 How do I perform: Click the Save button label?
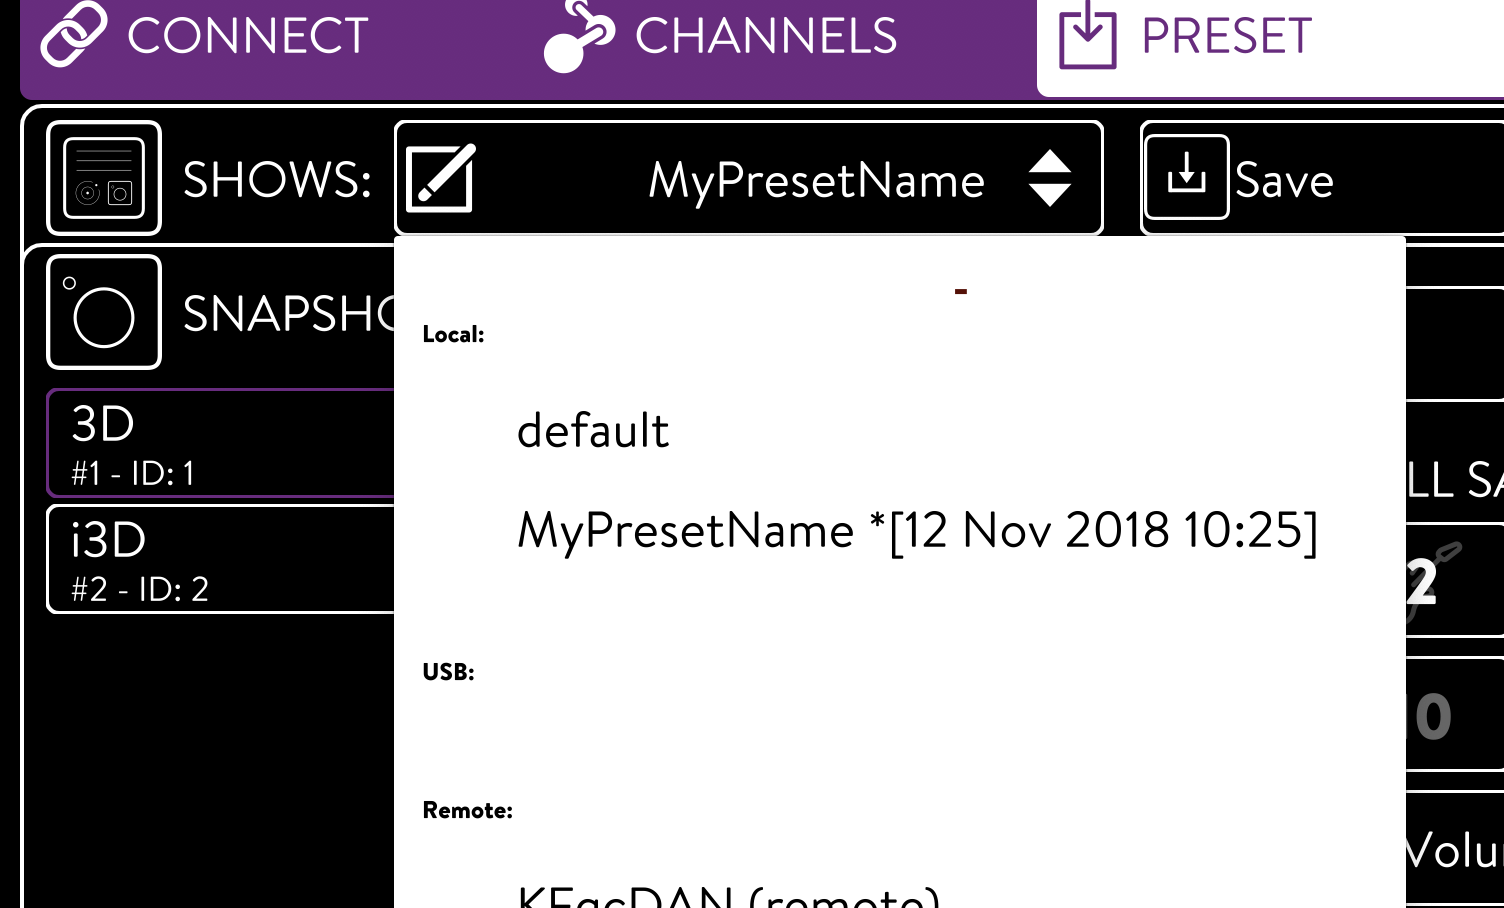pos(1284,181)
